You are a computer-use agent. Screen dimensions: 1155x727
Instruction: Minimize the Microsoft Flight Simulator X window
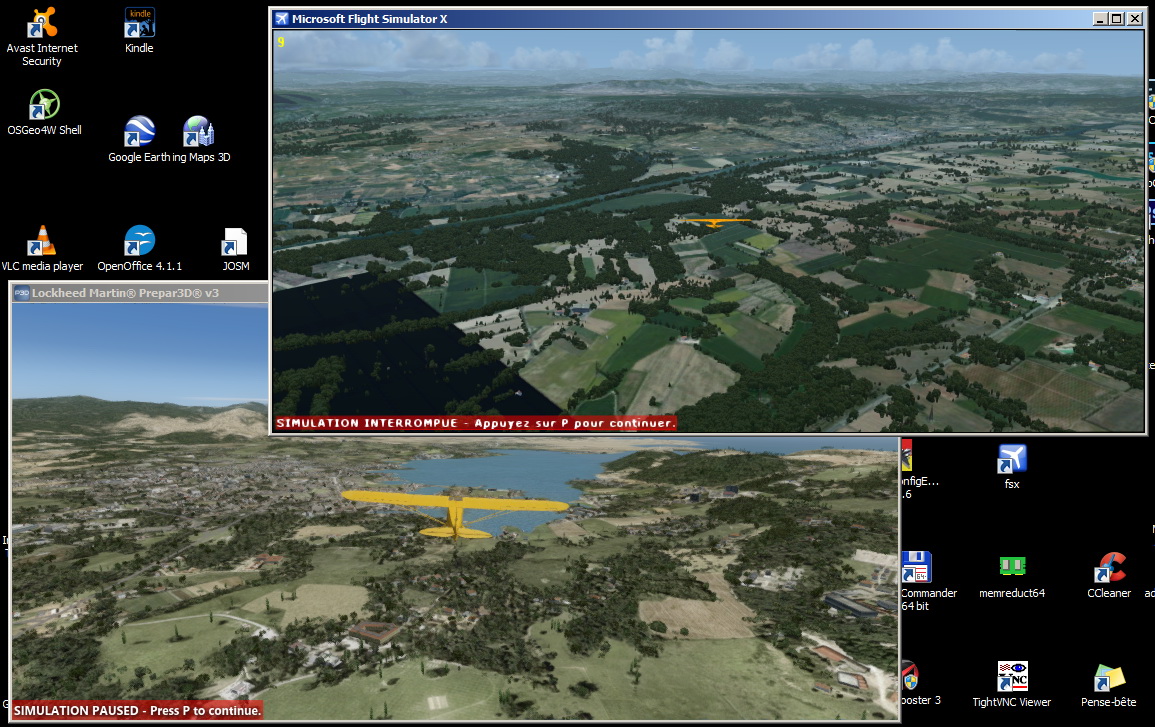[1100, 19]
